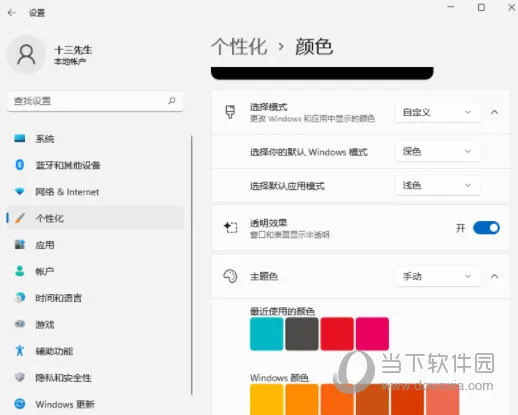Open 时间和语言 settings page
Screen dimensions: 518x415
tap(95, 298)
